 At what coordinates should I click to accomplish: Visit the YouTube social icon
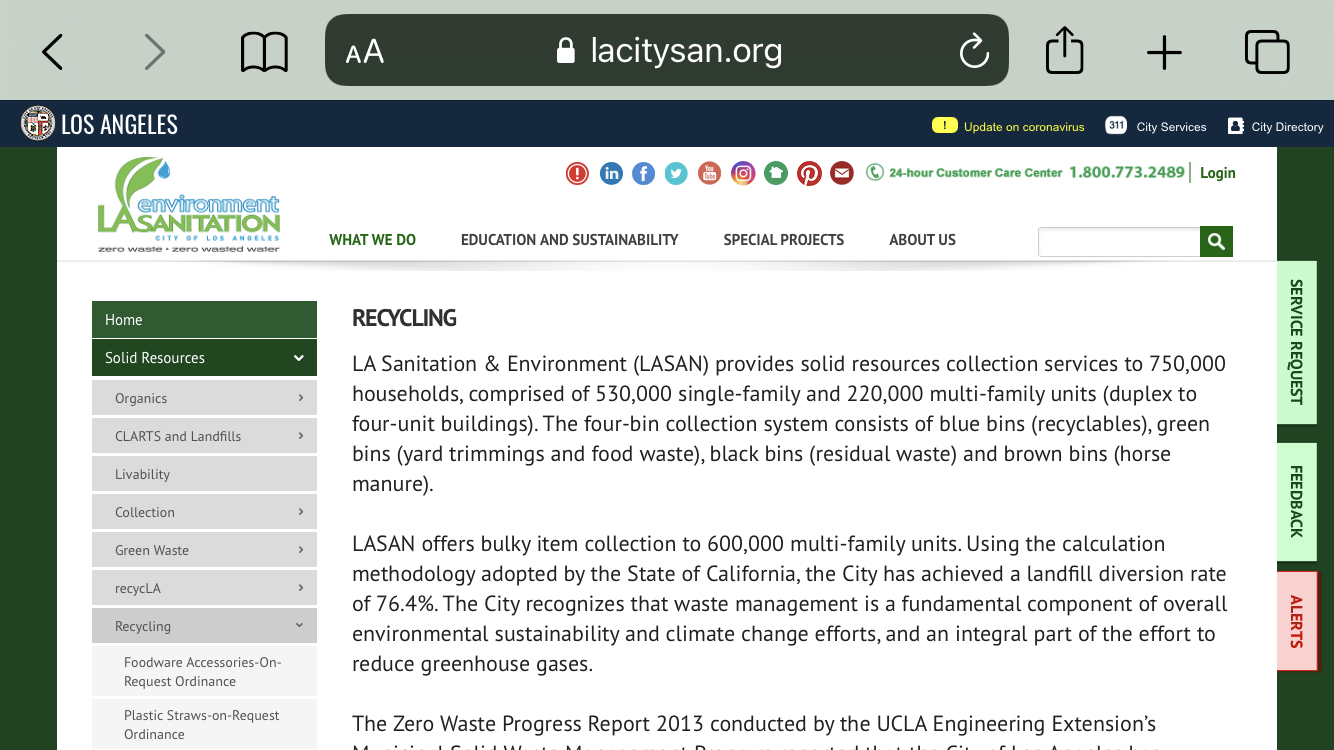click(x=710, y=174)
